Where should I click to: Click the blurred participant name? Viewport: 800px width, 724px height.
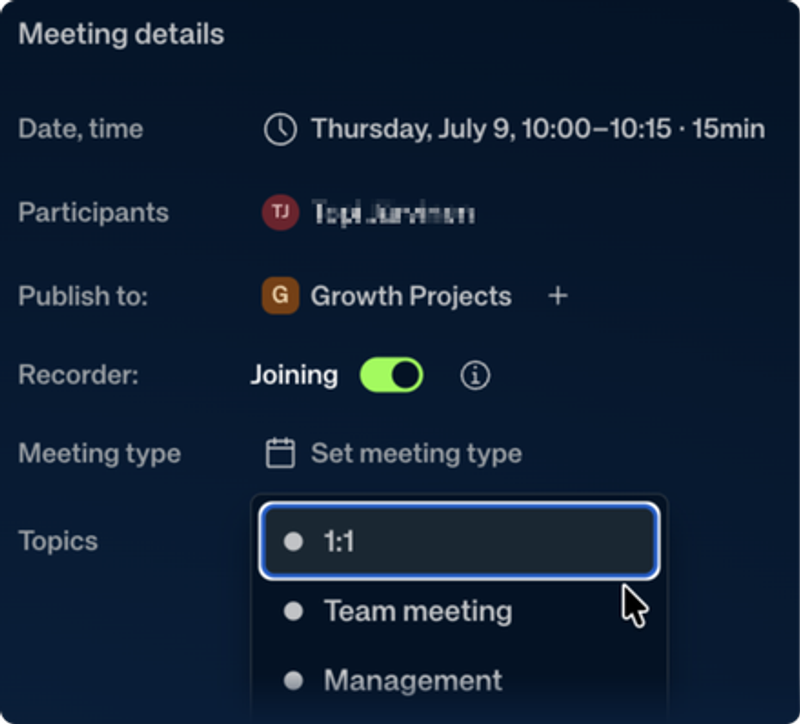[393, 213]
